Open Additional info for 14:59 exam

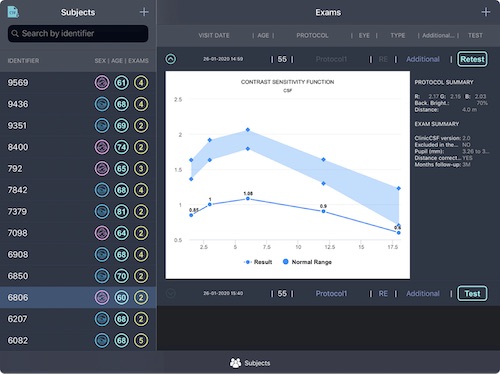[423, 59]
